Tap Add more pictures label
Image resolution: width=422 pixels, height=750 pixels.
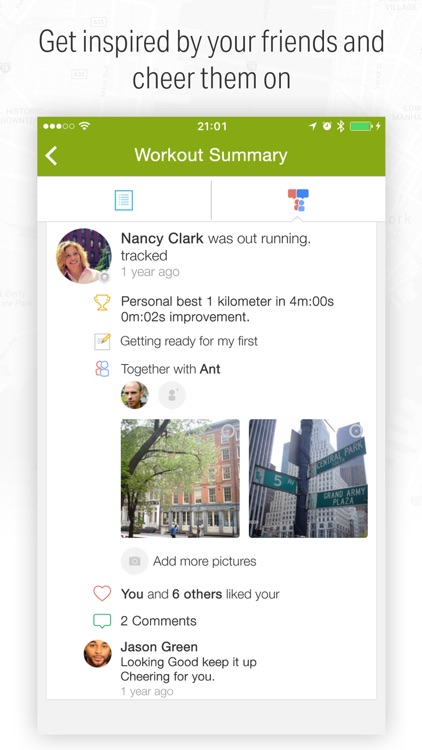click(205, 561)
